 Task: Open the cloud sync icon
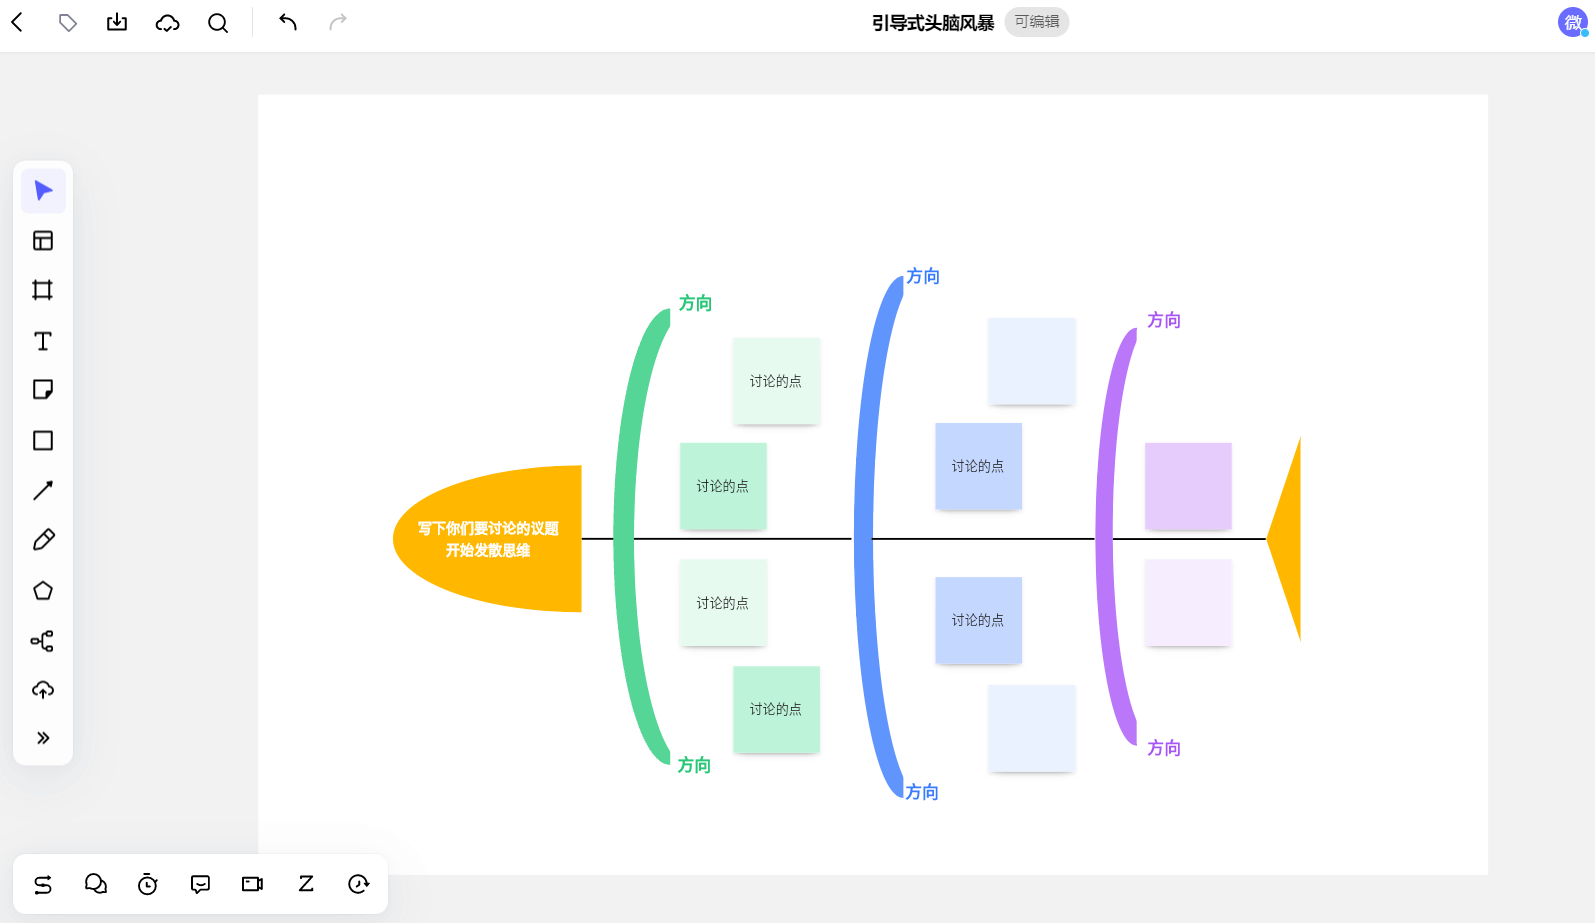(x=167, y=22)
